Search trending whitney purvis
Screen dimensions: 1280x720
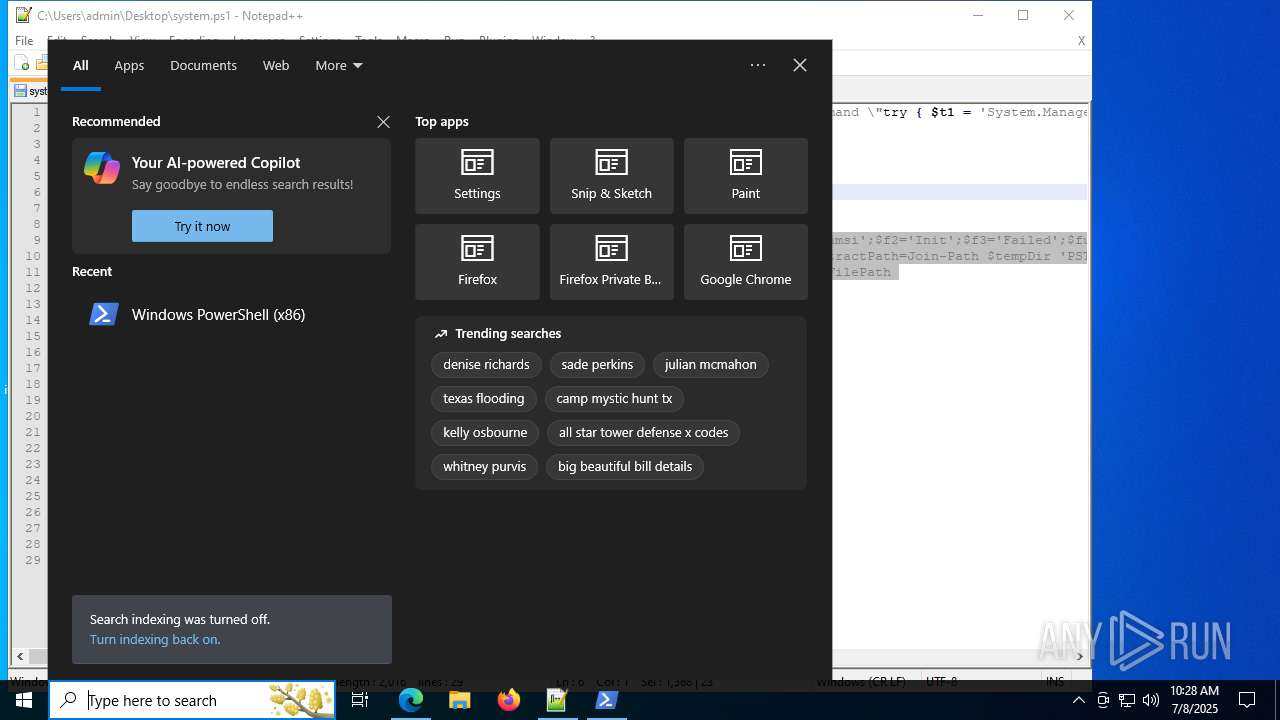pyautogui.click(x=485, y=467)
